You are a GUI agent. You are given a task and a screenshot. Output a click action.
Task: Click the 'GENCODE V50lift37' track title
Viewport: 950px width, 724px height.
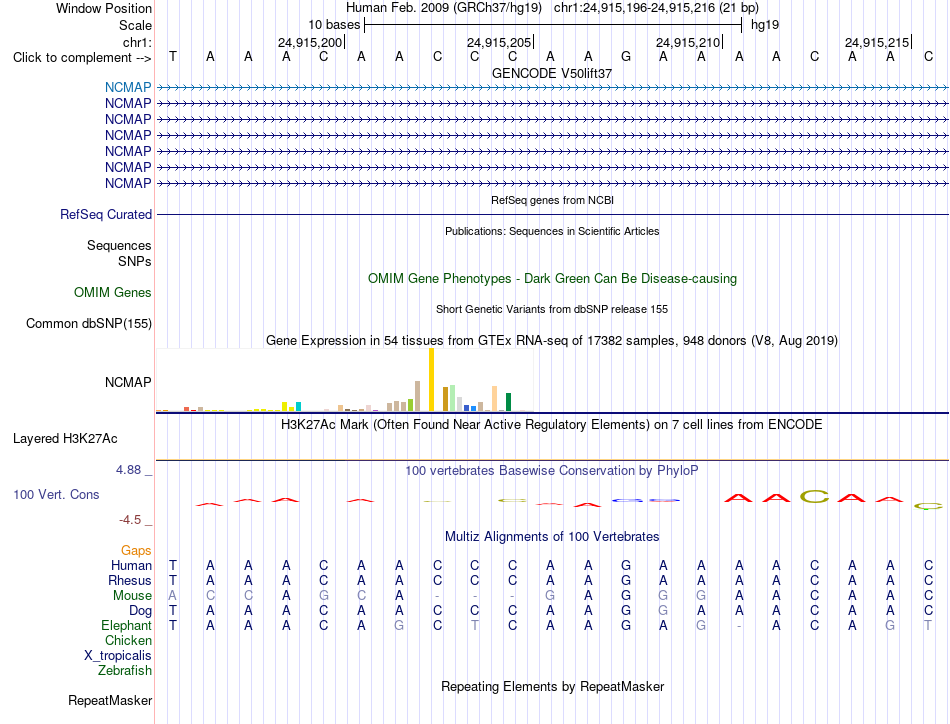[552, 73]
